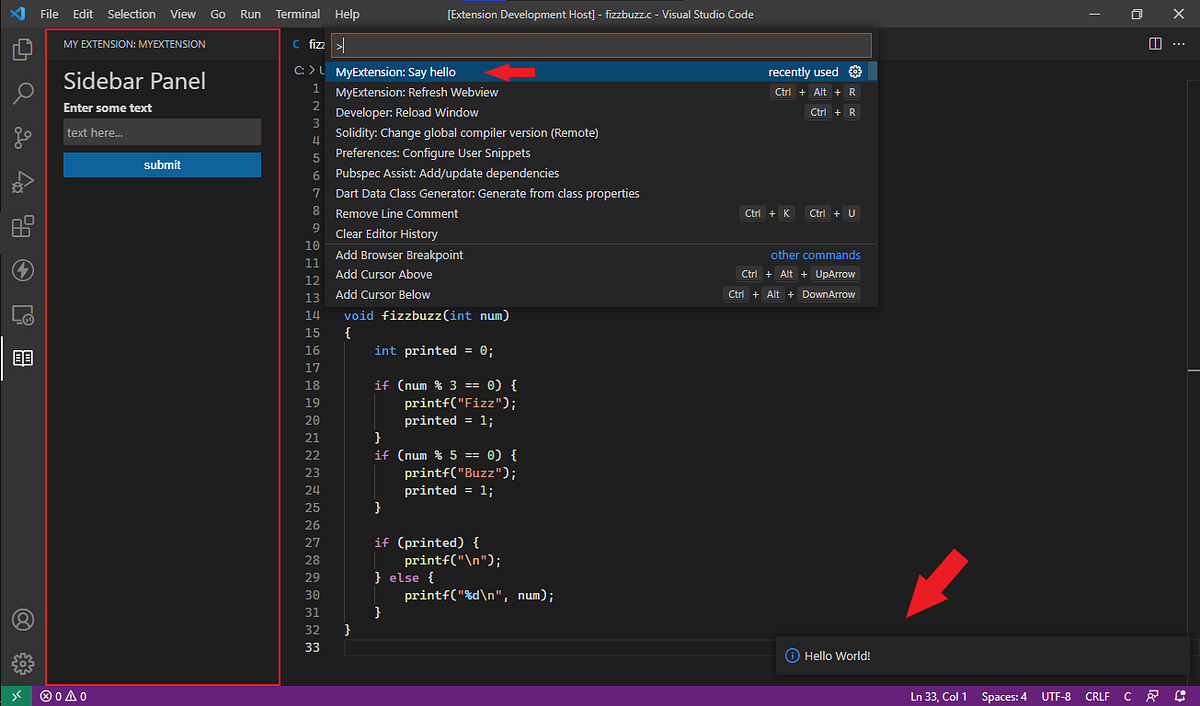Open Manage via the gear icon
The image size is (1200, 706).
pyautogui.click(x=22, y=663)
